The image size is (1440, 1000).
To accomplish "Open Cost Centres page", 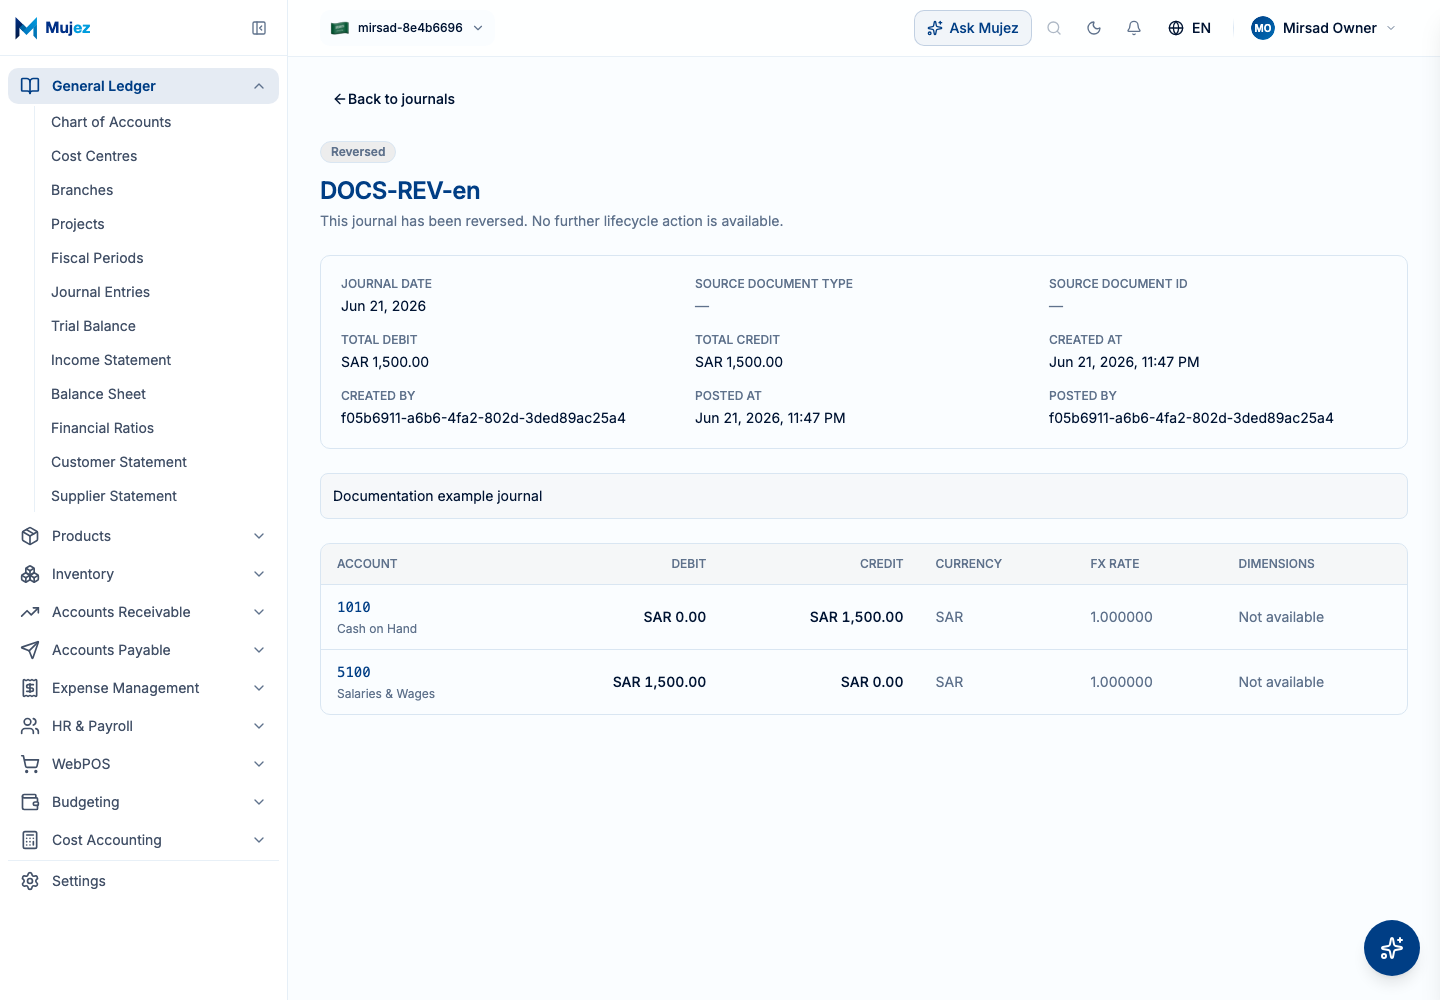I will point(94,156).
